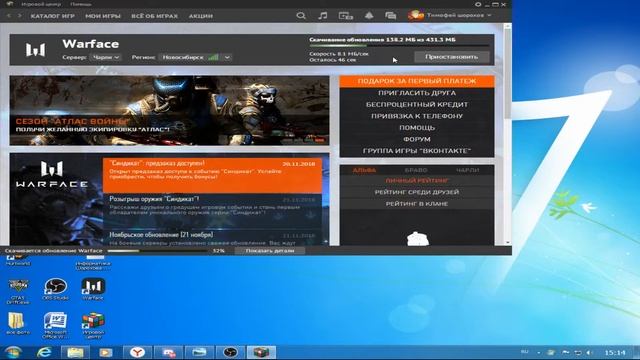Screen dimensions: 640x360
Task: Click the Показать детали button
Action: click(270, 251)
